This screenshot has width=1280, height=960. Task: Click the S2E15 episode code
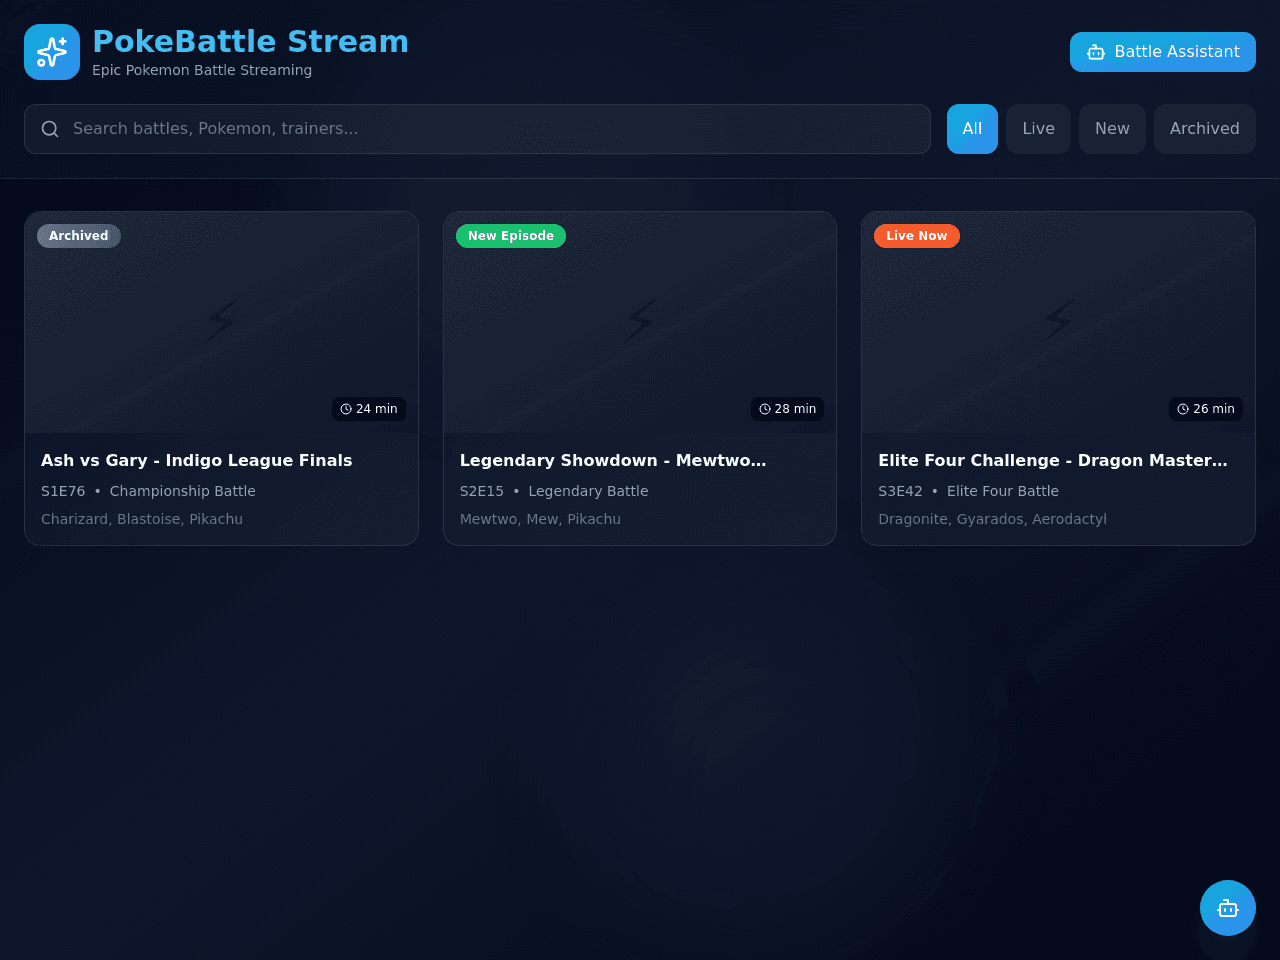pos(482,491)
